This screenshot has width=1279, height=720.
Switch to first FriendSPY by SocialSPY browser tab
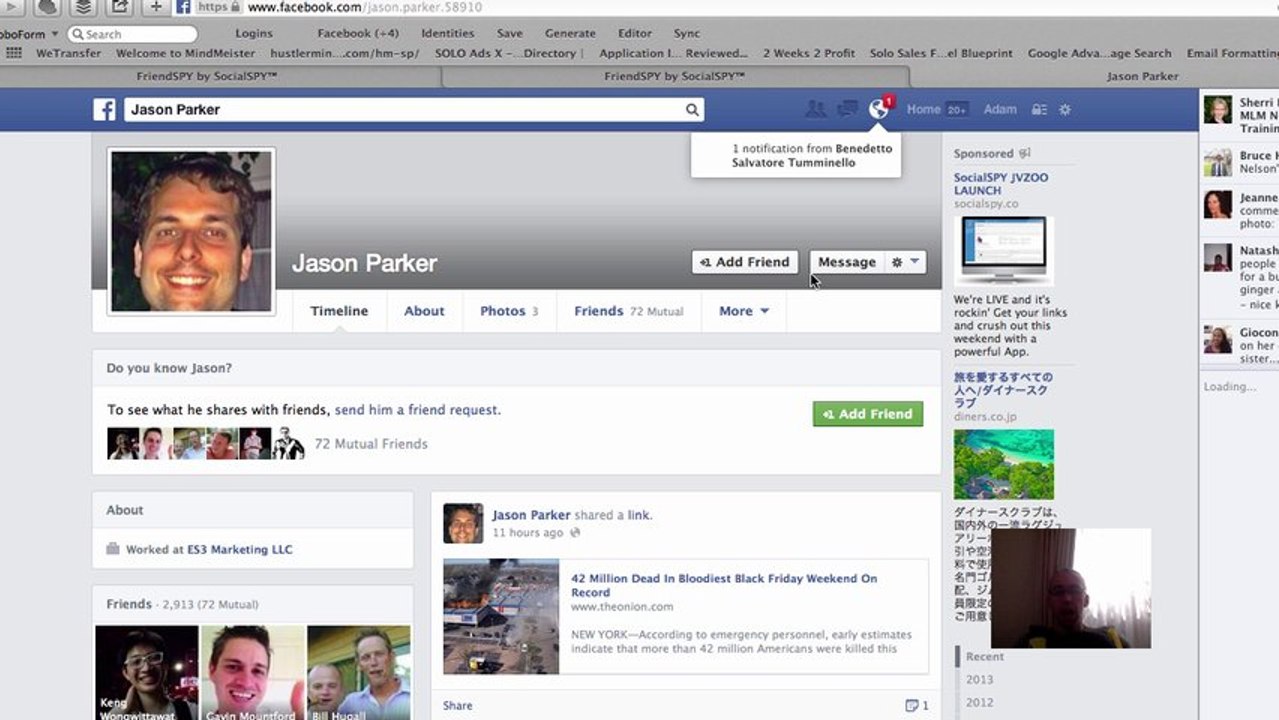(207, 76)
